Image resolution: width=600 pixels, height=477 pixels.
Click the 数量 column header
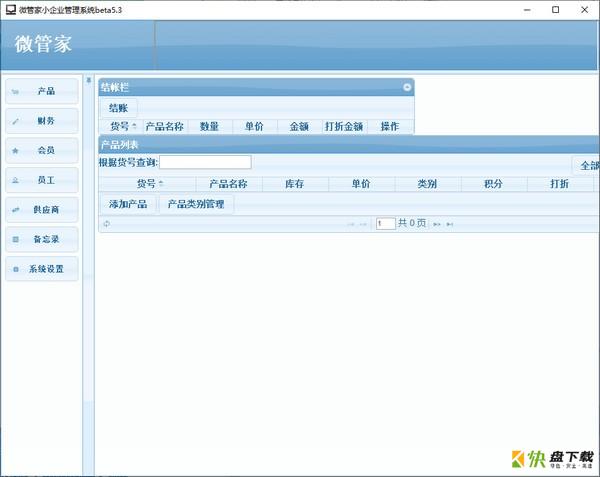pyautogui.click(x=210, y=126)
